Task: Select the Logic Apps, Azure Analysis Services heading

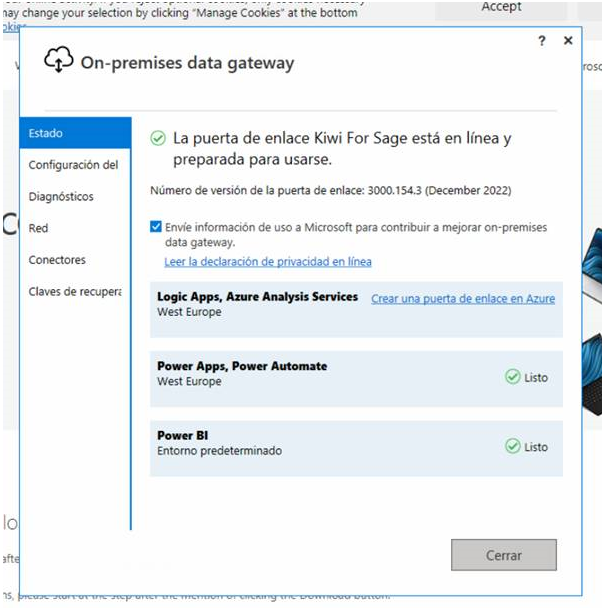Action: pos(257,297)
